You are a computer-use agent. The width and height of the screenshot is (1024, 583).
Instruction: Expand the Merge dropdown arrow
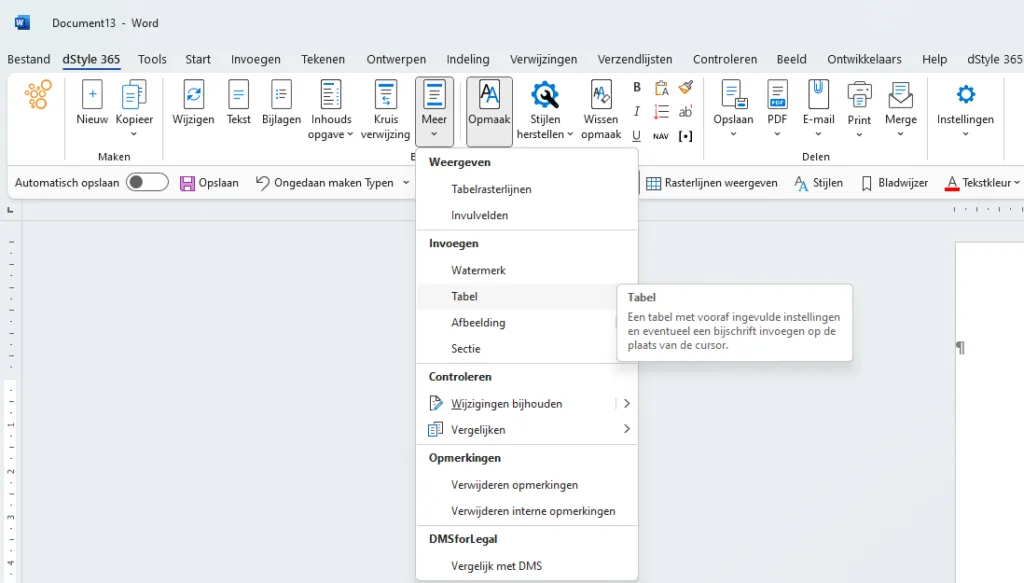[x=901, y=134]
